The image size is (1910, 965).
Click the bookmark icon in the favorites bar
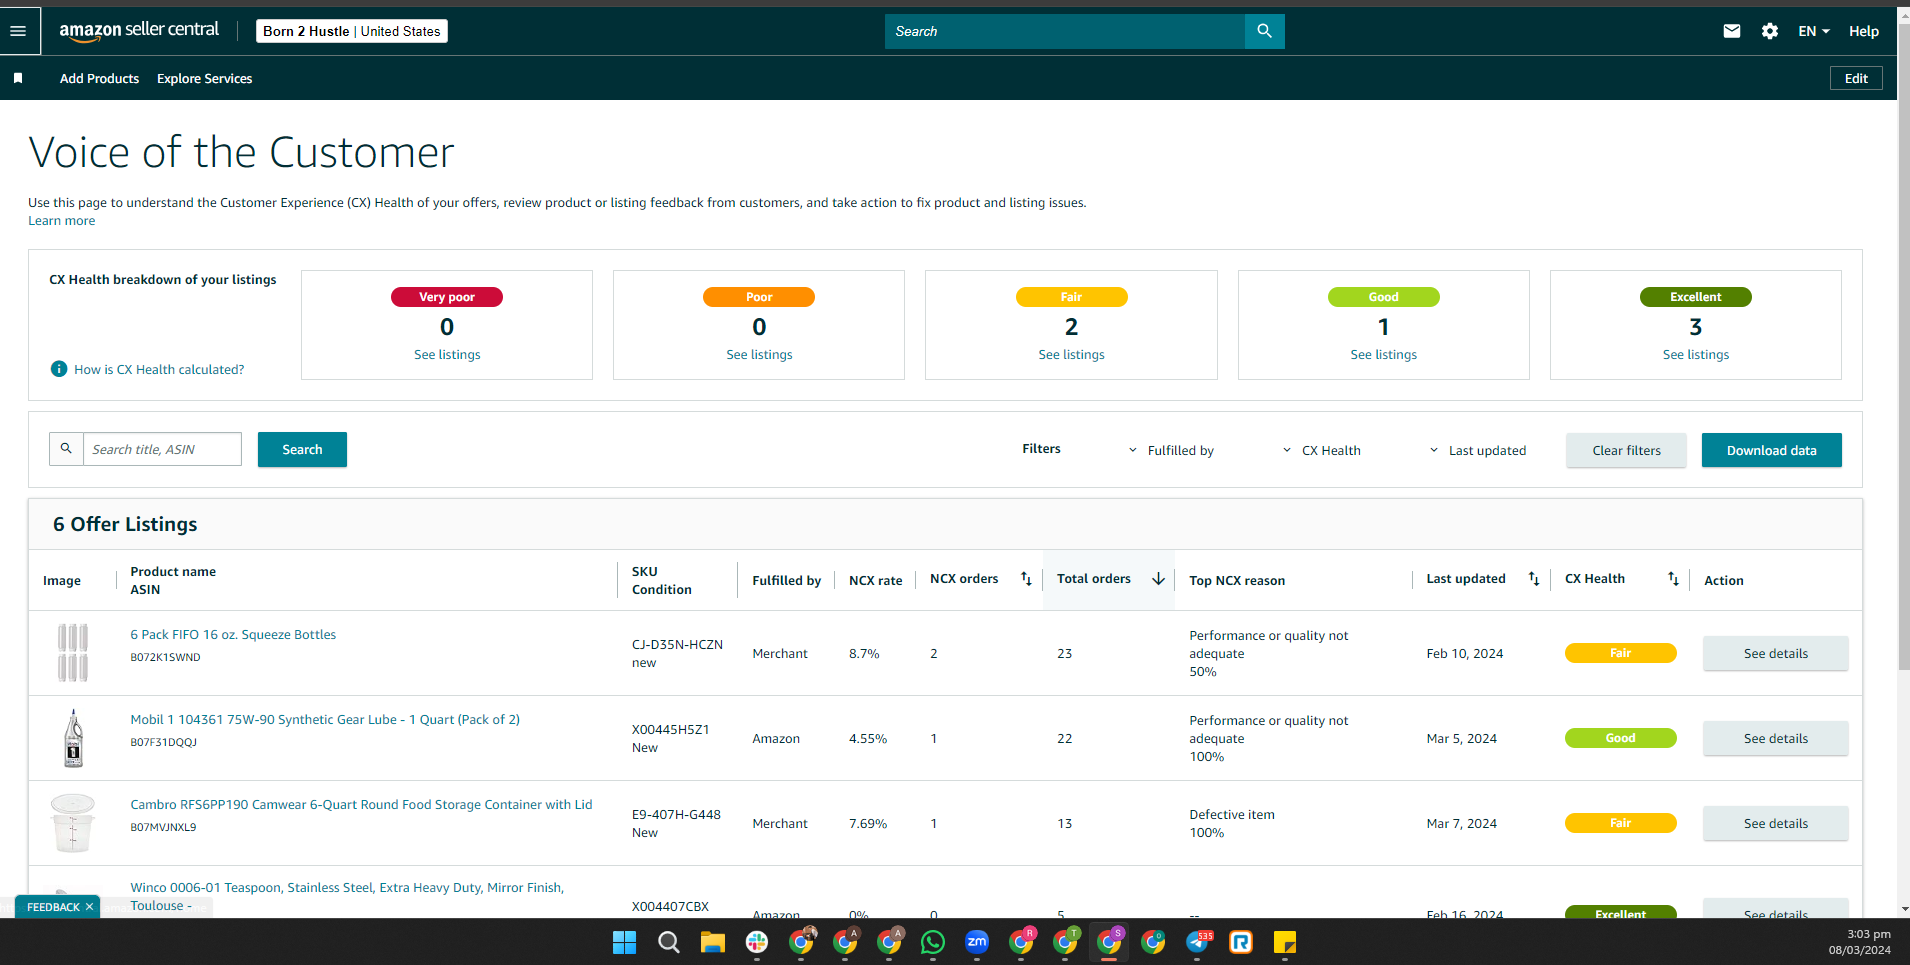18,78
